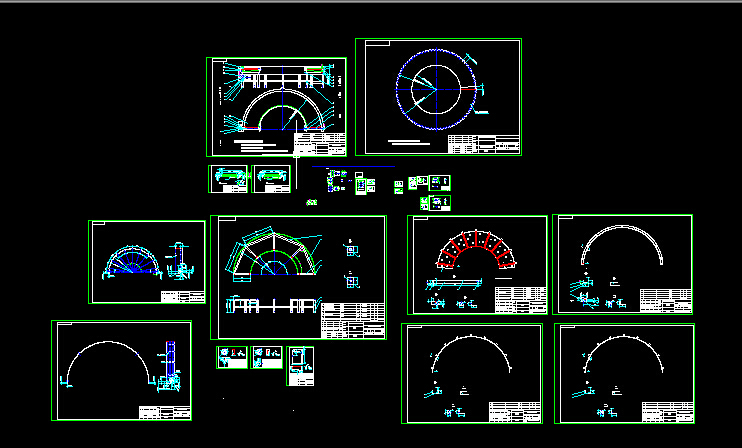Click the blue spoked half-circle drawing
Viewport: 742px width, 448px height.
point(133,260)
